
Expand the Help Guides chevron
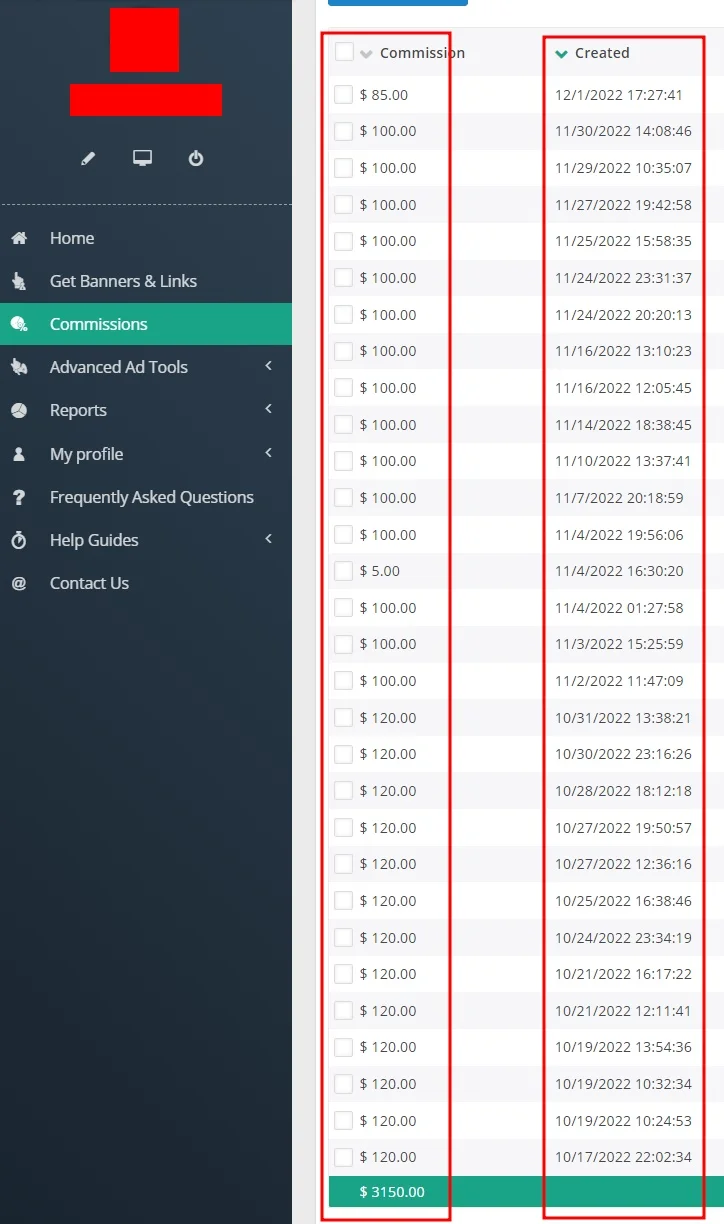268,540
